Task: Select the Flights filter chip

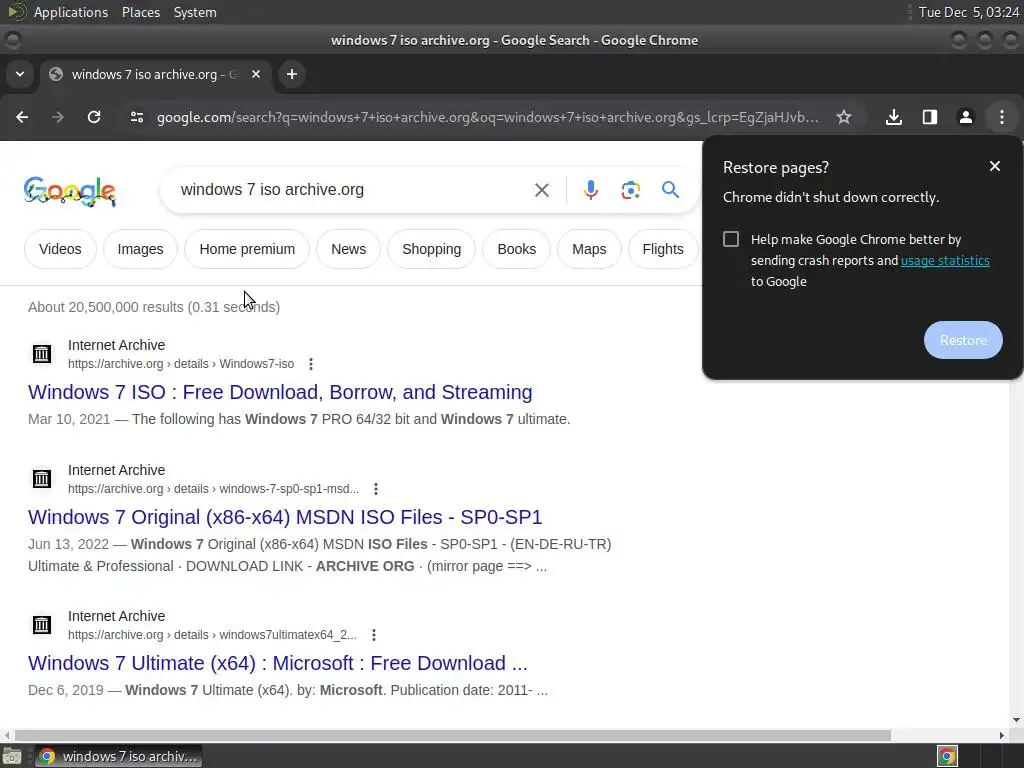Action: [x=663, y=249]
